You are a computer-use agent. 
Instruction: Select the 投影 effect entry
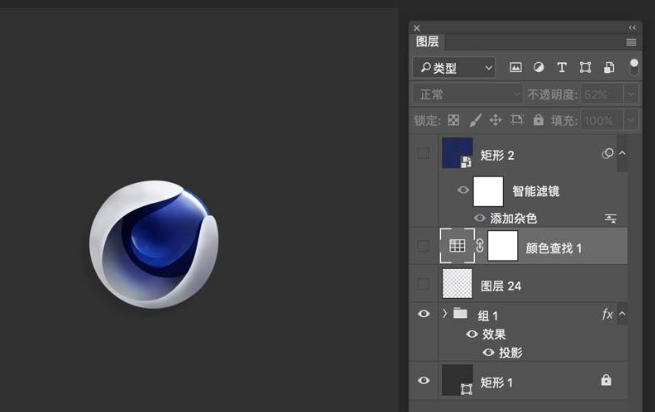click(510, 353)
